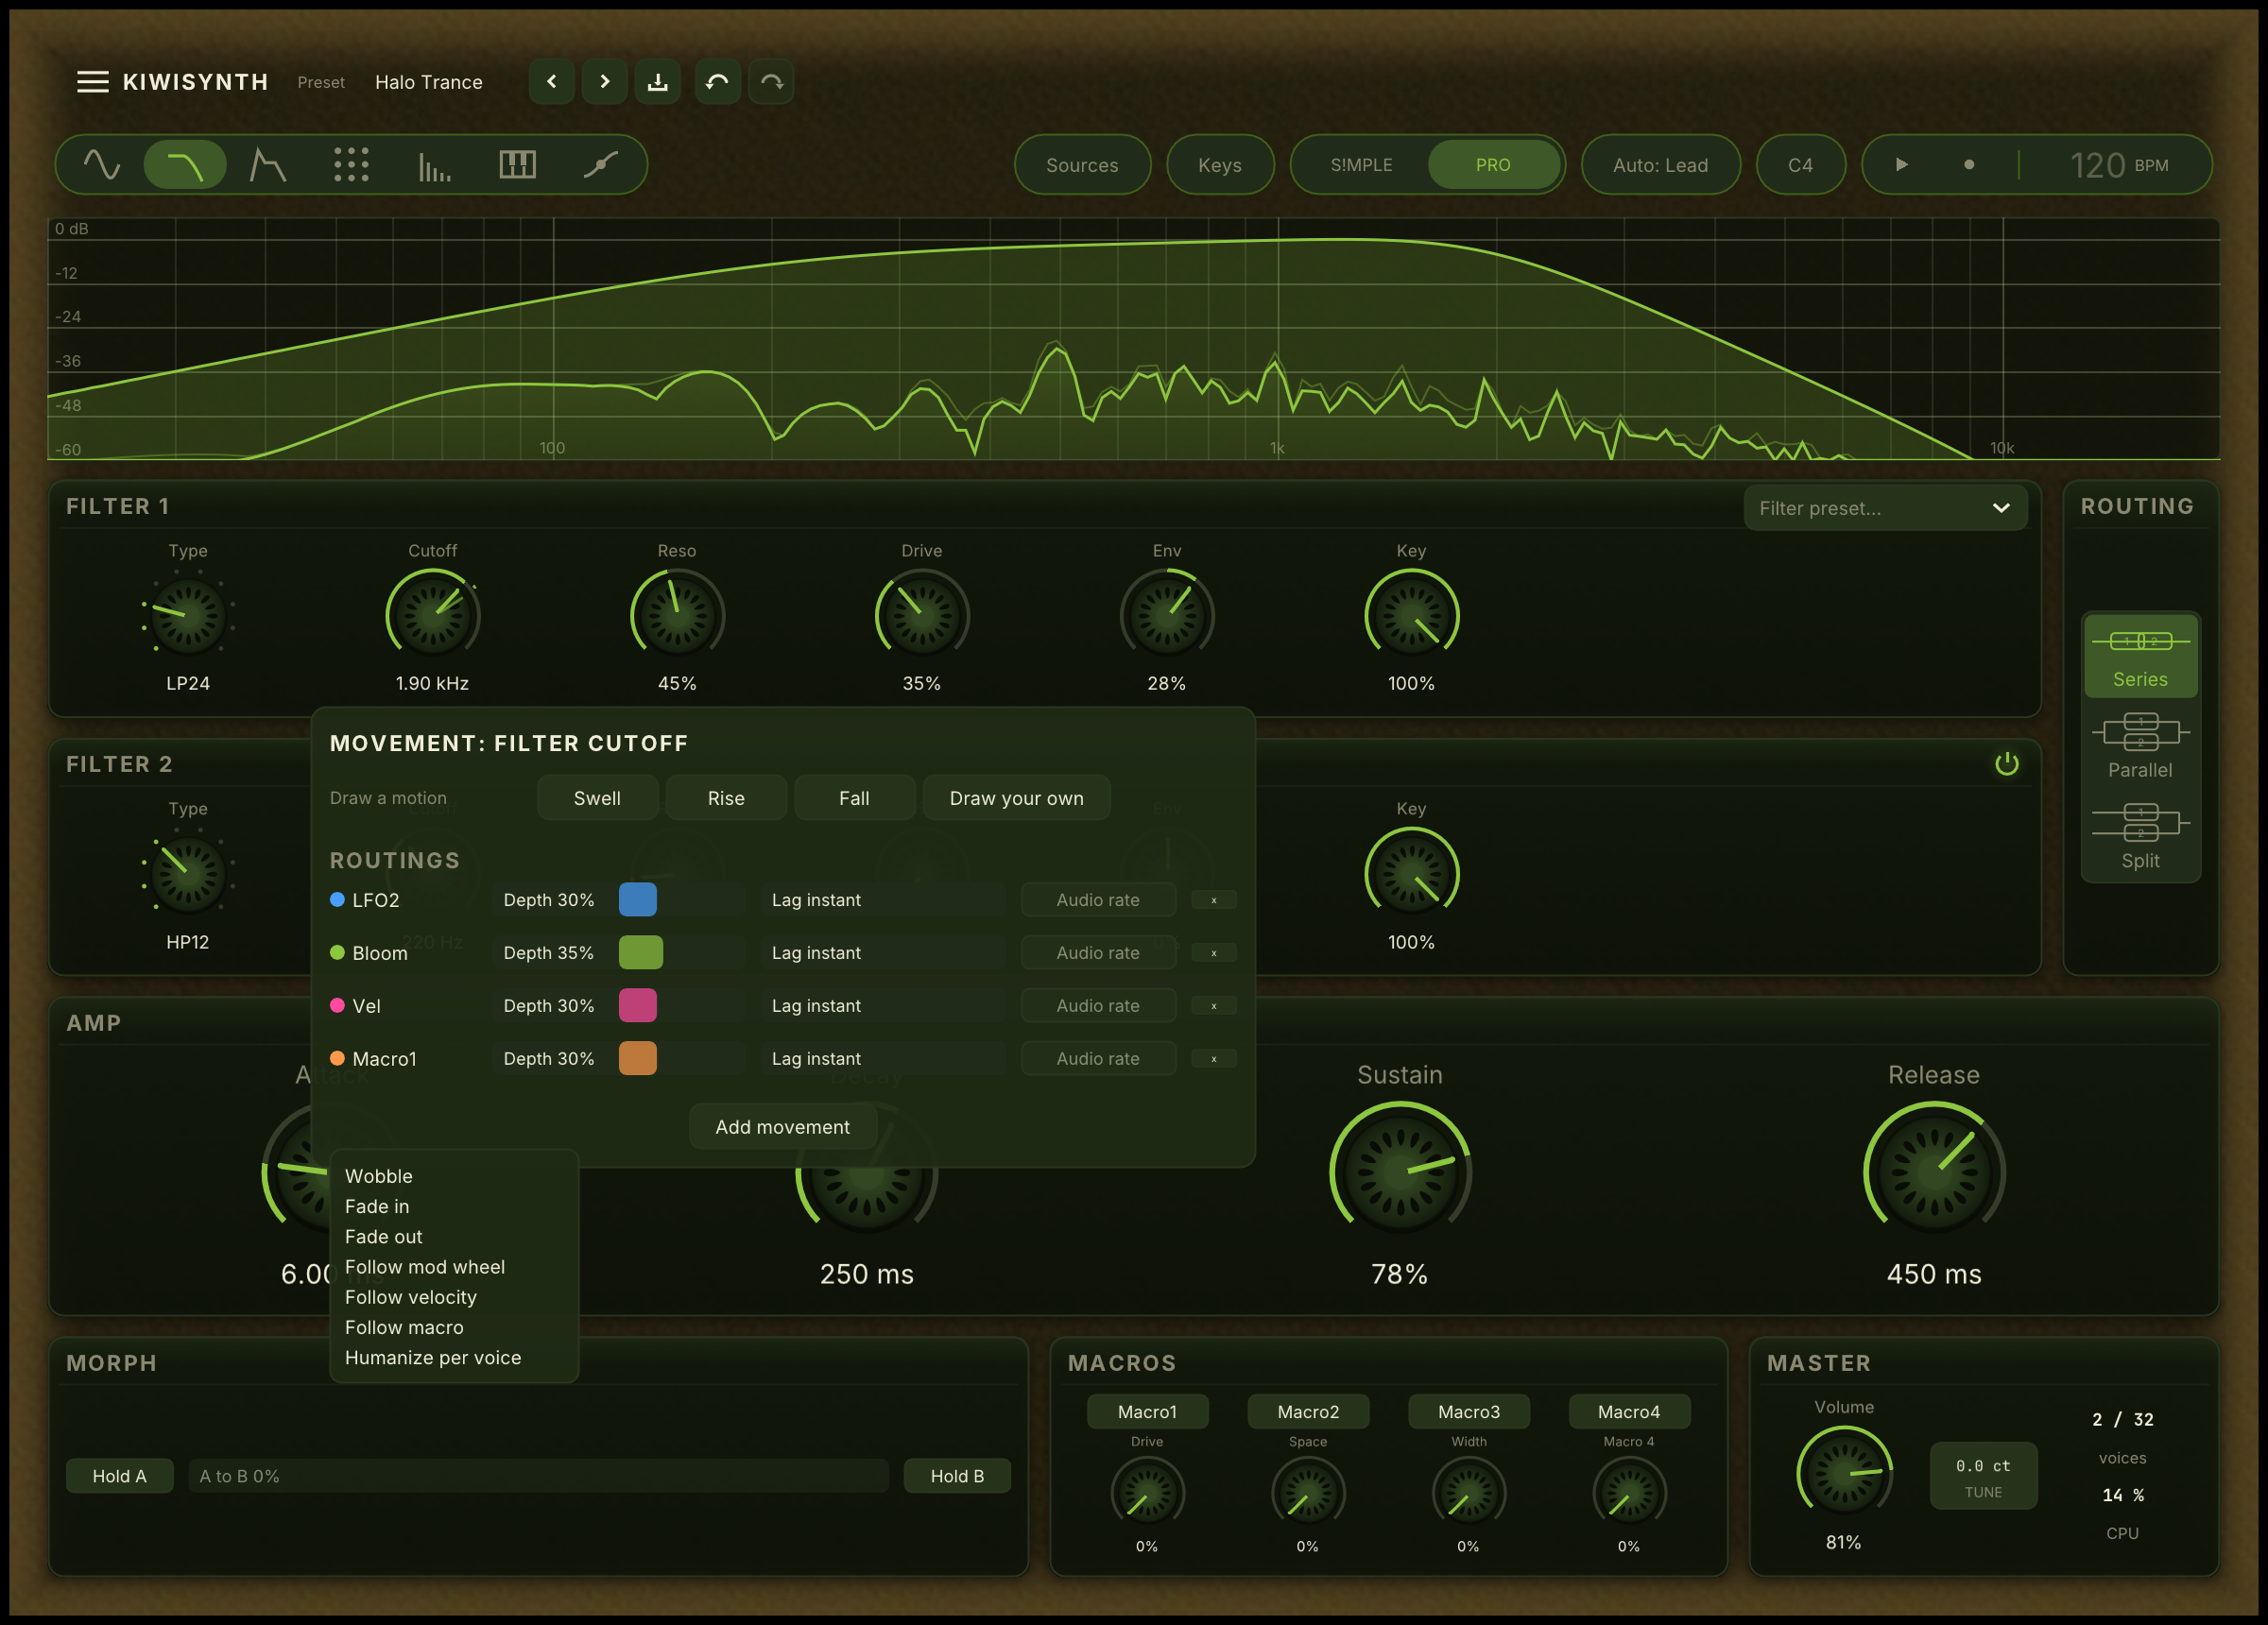Screen dimensions: 2268x1625
Task: Choose Wobble from movement menu
Action: point(454,1176)
